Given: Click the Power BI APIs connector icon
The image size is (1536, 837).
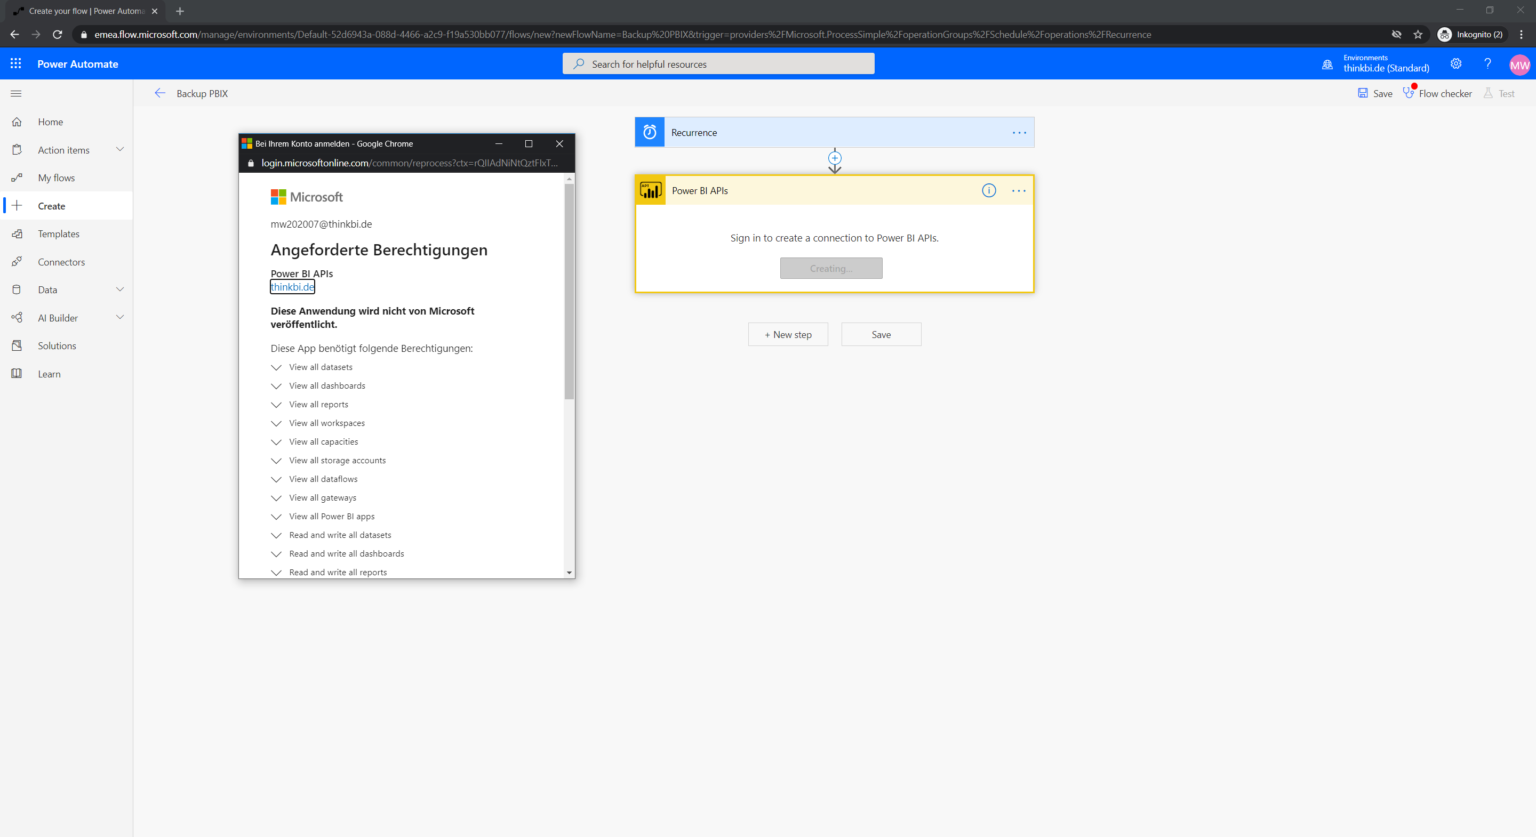Looking at the screenshot, I should pyautogui.click(x=649, y=190).
